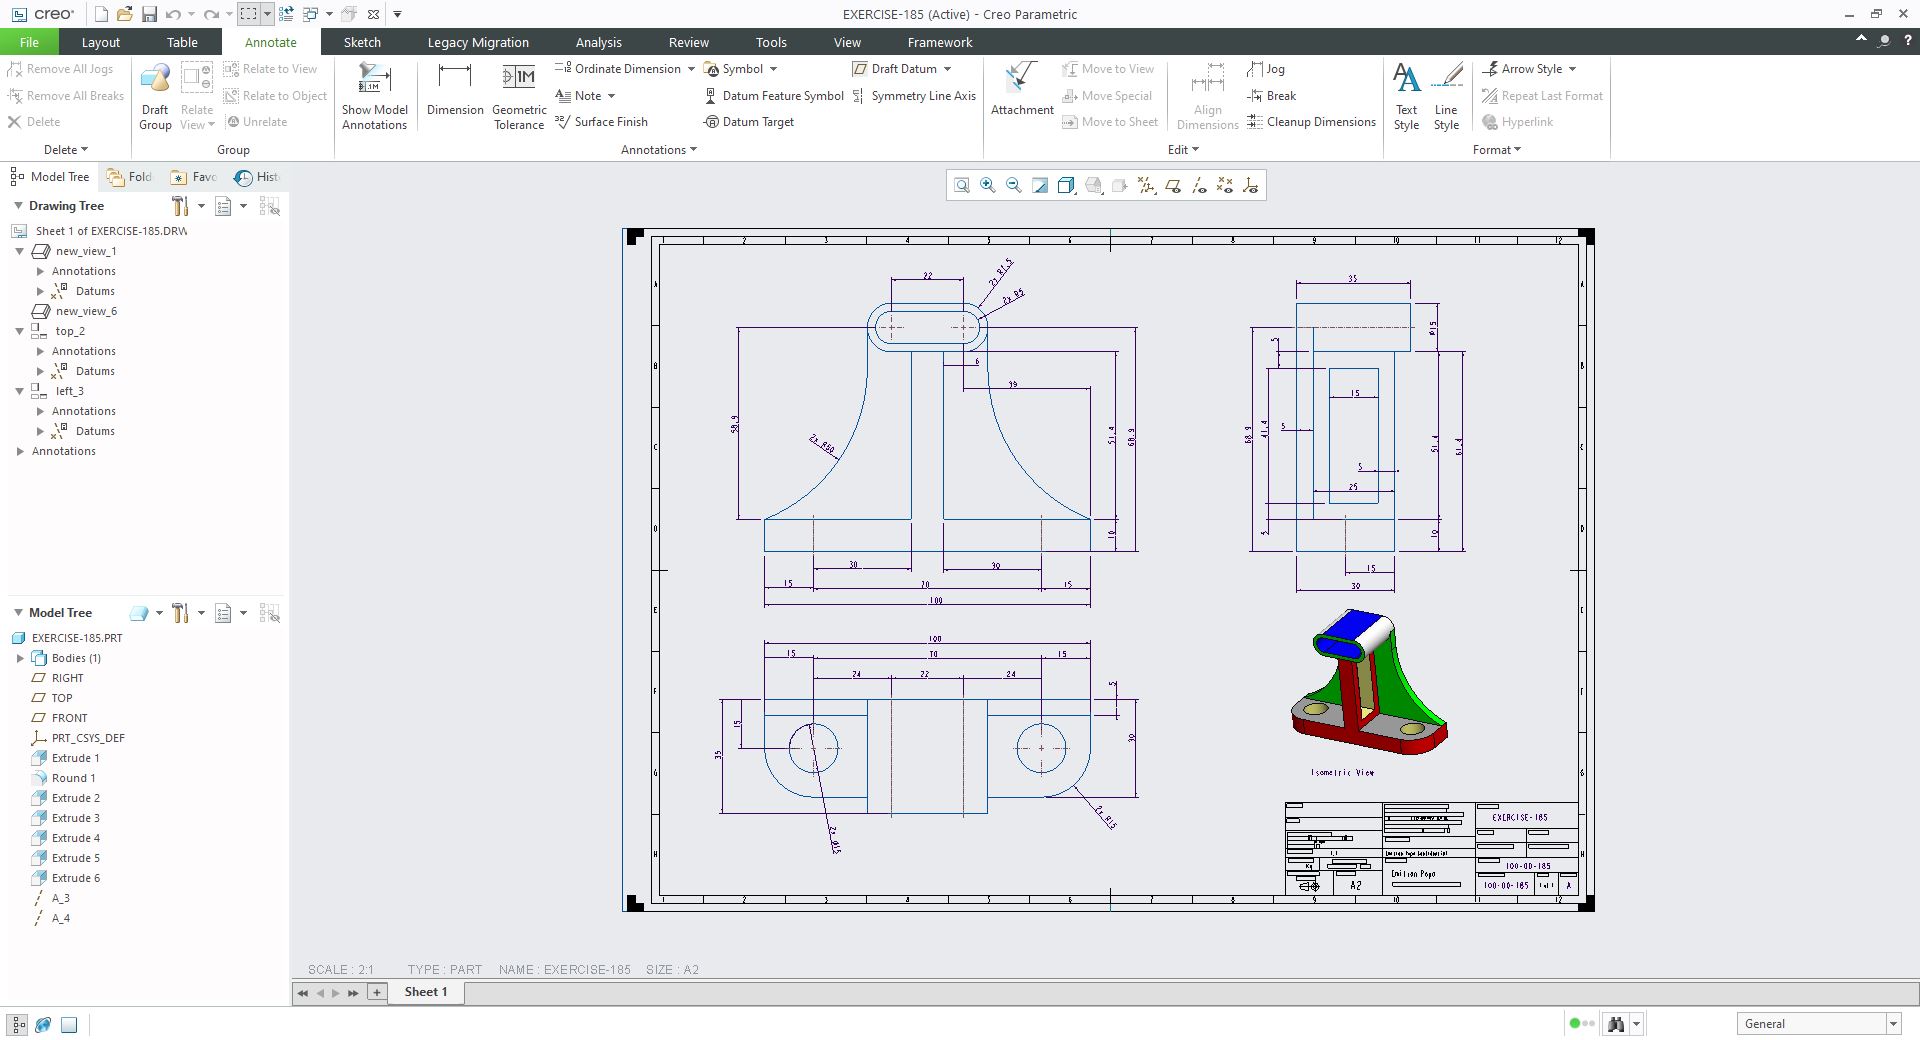Open the Note dropdown arrow
Screen dimensions: 1920x1040
[611, 96]
